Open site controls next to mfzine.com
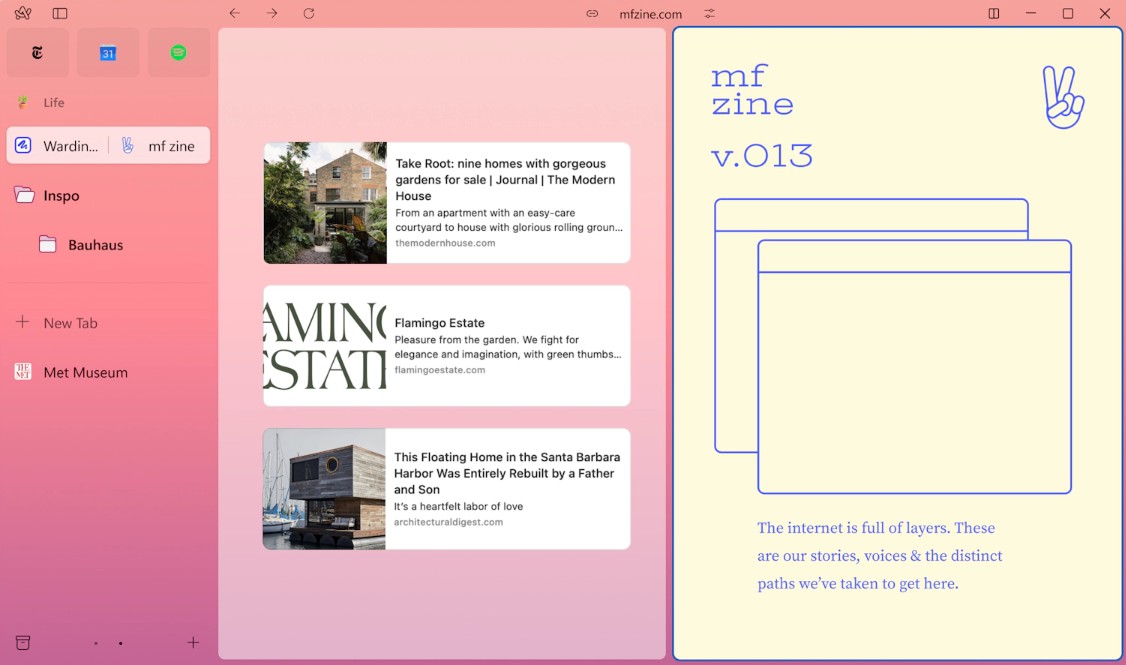 [709, 13]
